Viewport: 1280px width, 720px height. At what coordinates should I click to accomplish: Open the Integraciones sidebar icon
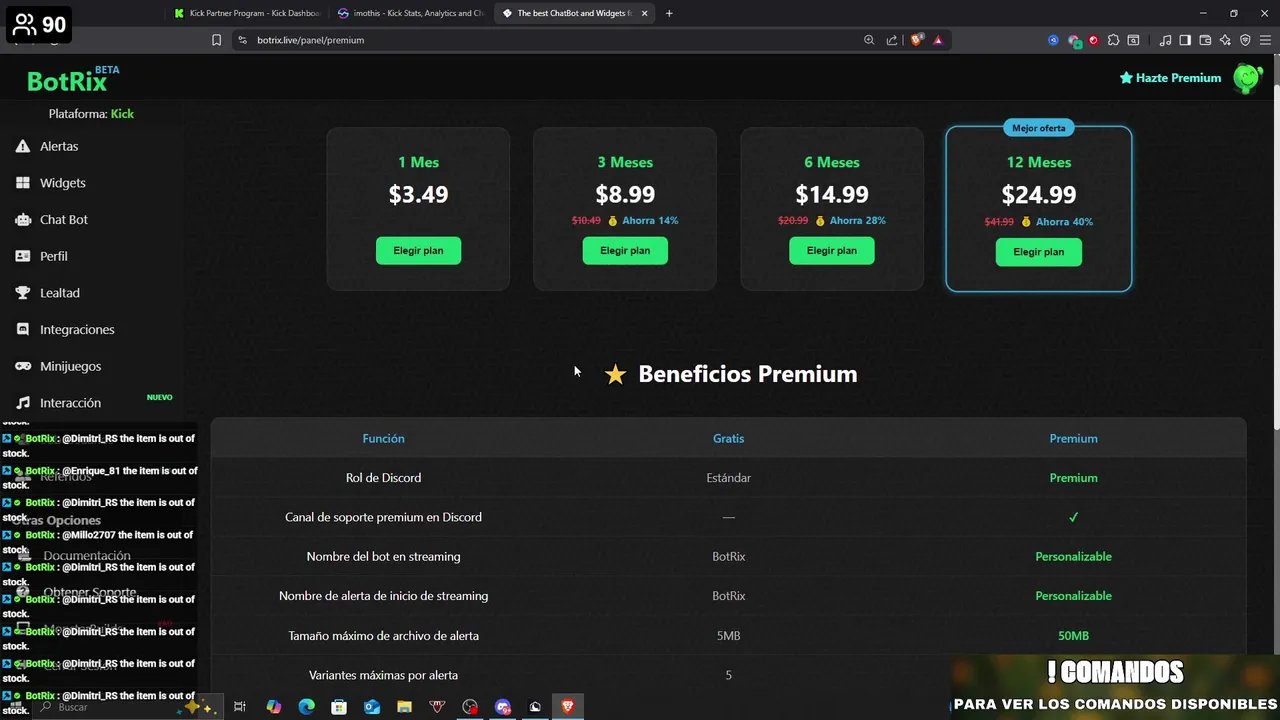click(x=22, y=330)
